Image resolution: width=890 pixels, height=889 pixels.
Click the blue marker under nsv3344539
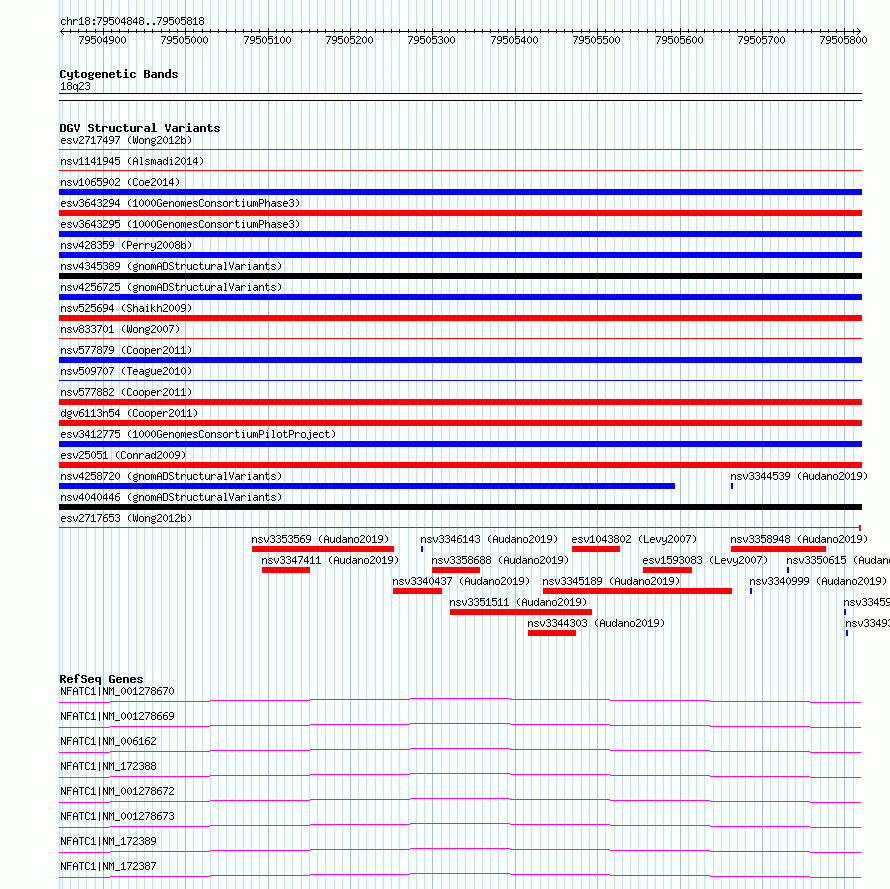click(732, 486)
